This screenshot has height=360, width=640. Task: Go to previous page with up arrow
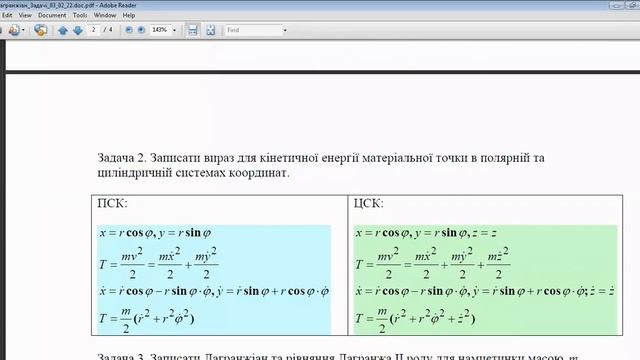[x=62, y=30]
